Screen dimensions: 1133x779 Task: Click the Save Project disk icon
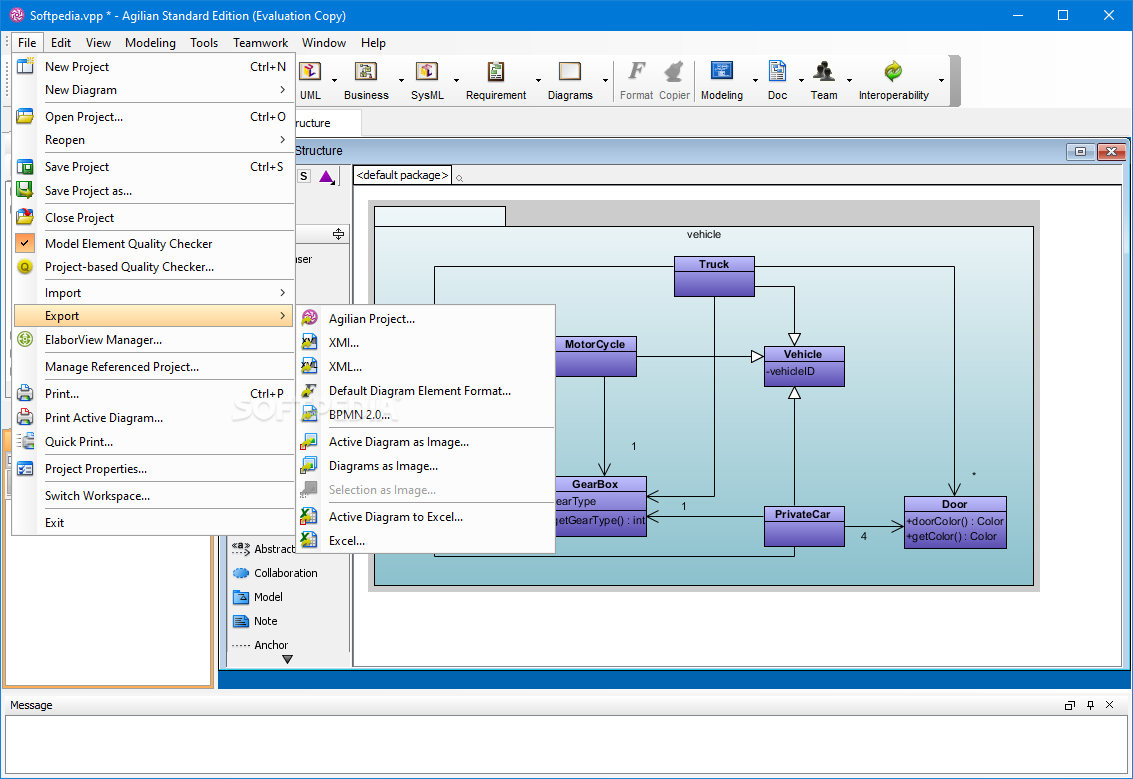25,166
